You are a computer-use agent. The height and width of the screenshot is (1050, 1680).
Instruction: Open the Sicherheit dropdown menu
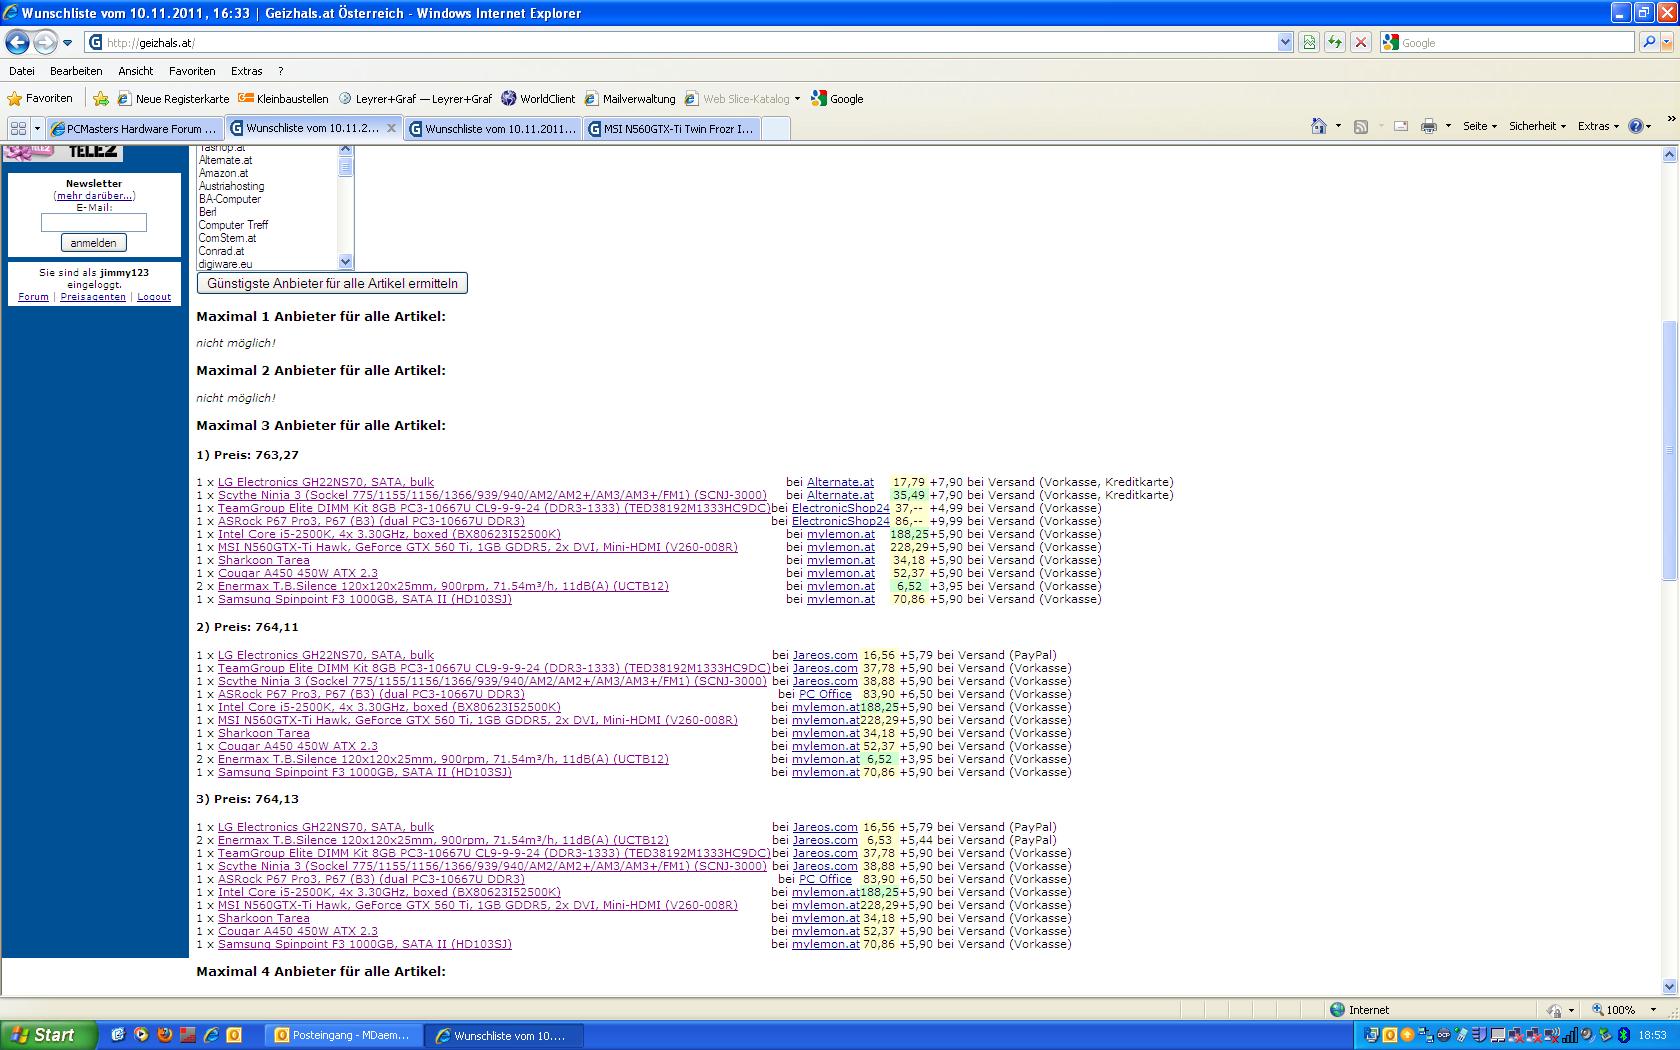pos(1537,126)
